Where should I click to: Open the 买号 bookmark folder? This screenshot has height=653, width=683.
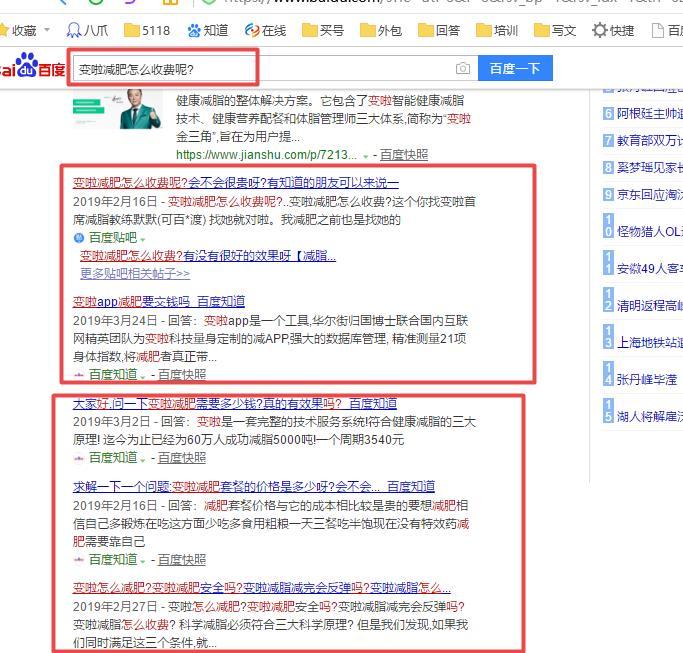tap(323, 30)
